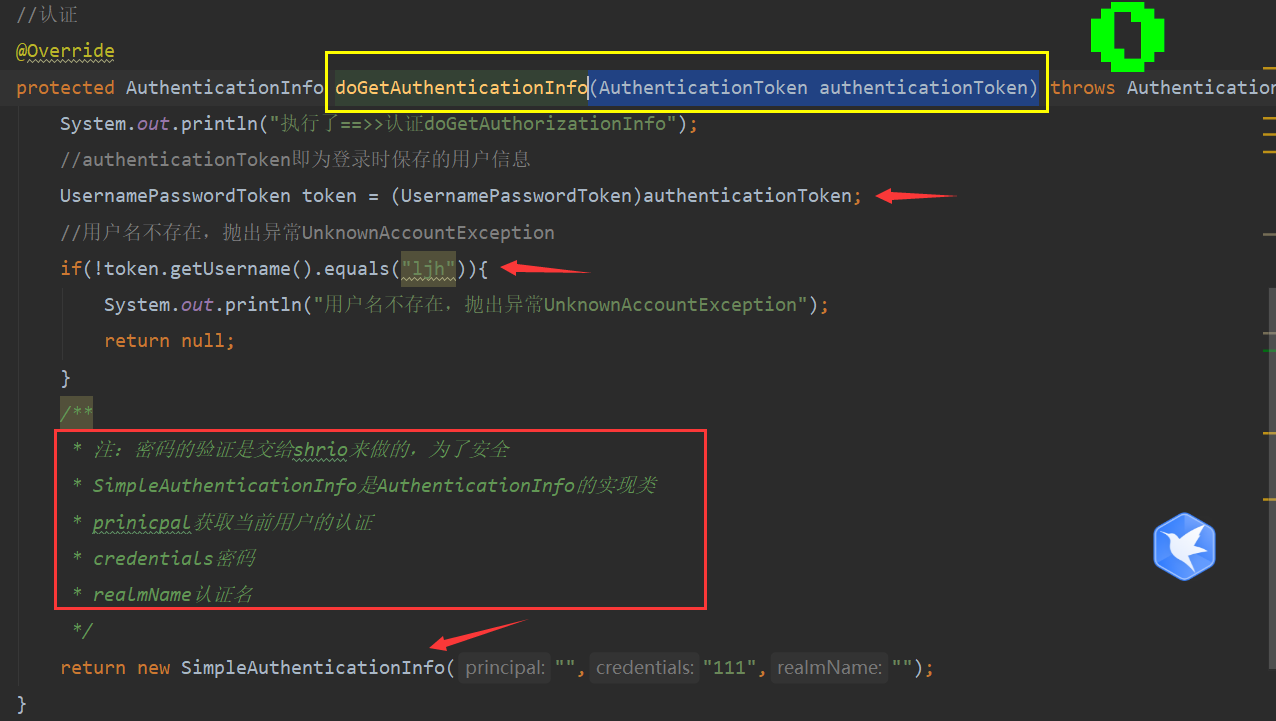Click the topmost yellow warning stripe marker
1276x721 pixels.
(x=1268, y=119)
